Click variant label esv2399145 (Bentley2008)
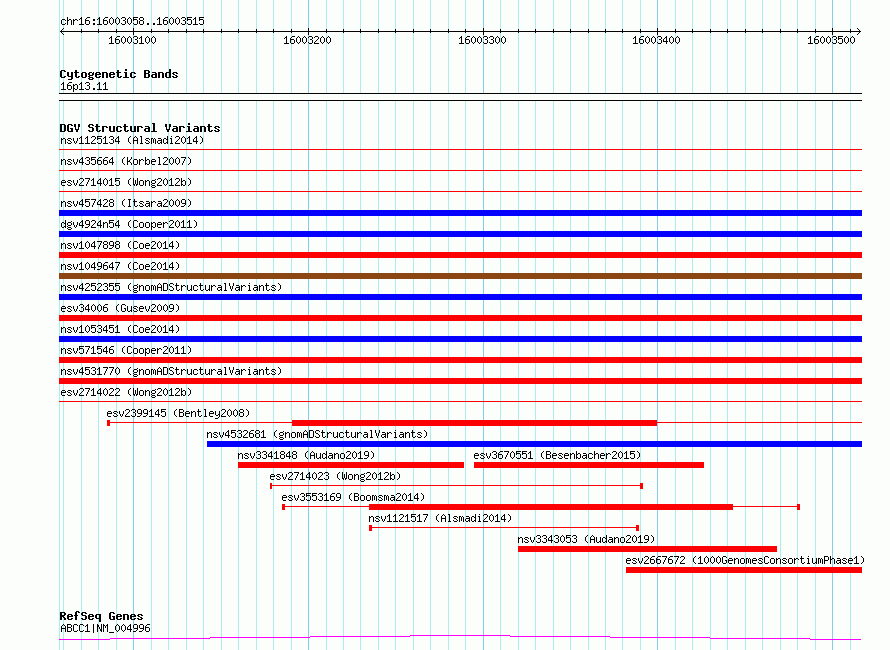 (x=178, y=413)
